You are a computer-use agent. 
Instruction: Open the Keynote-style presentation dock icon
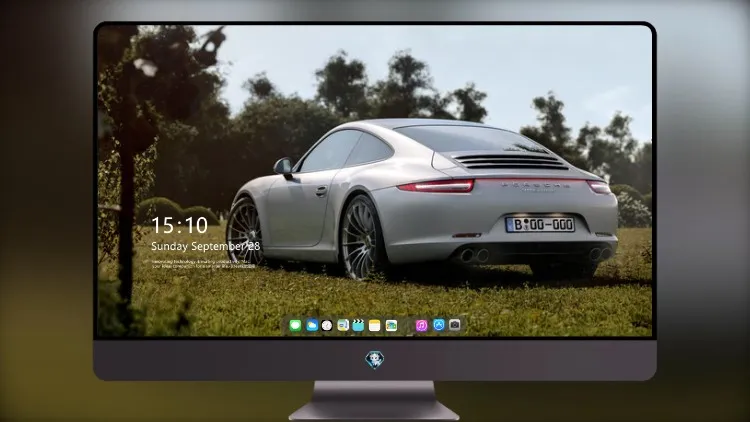pyautogui.click(x=343, y=325)
